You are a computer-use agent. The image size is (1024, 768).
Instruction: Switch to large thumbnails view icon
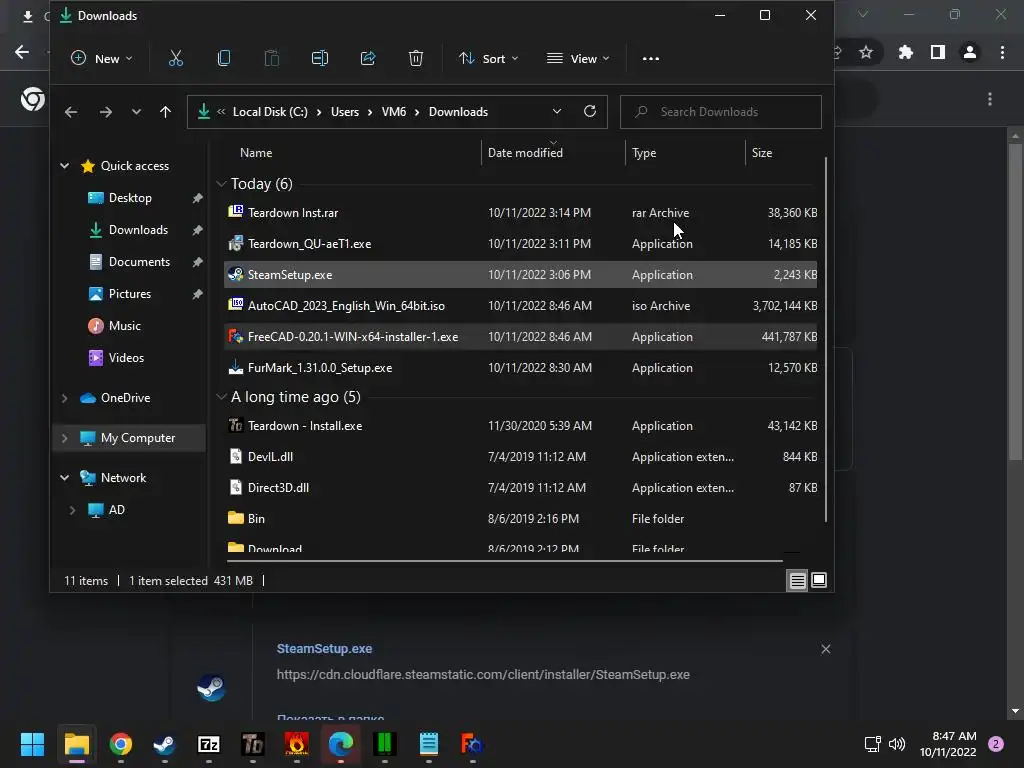pos(818,580)
